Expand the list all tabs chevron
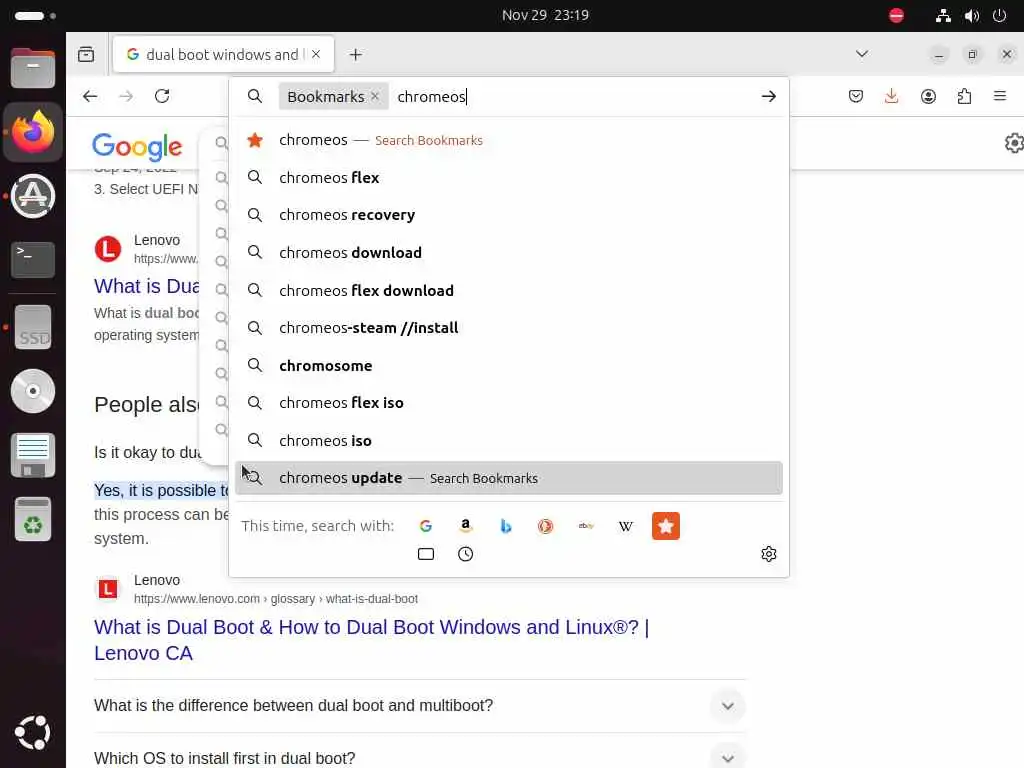The image size is (1024, 768). pos(862,54)
